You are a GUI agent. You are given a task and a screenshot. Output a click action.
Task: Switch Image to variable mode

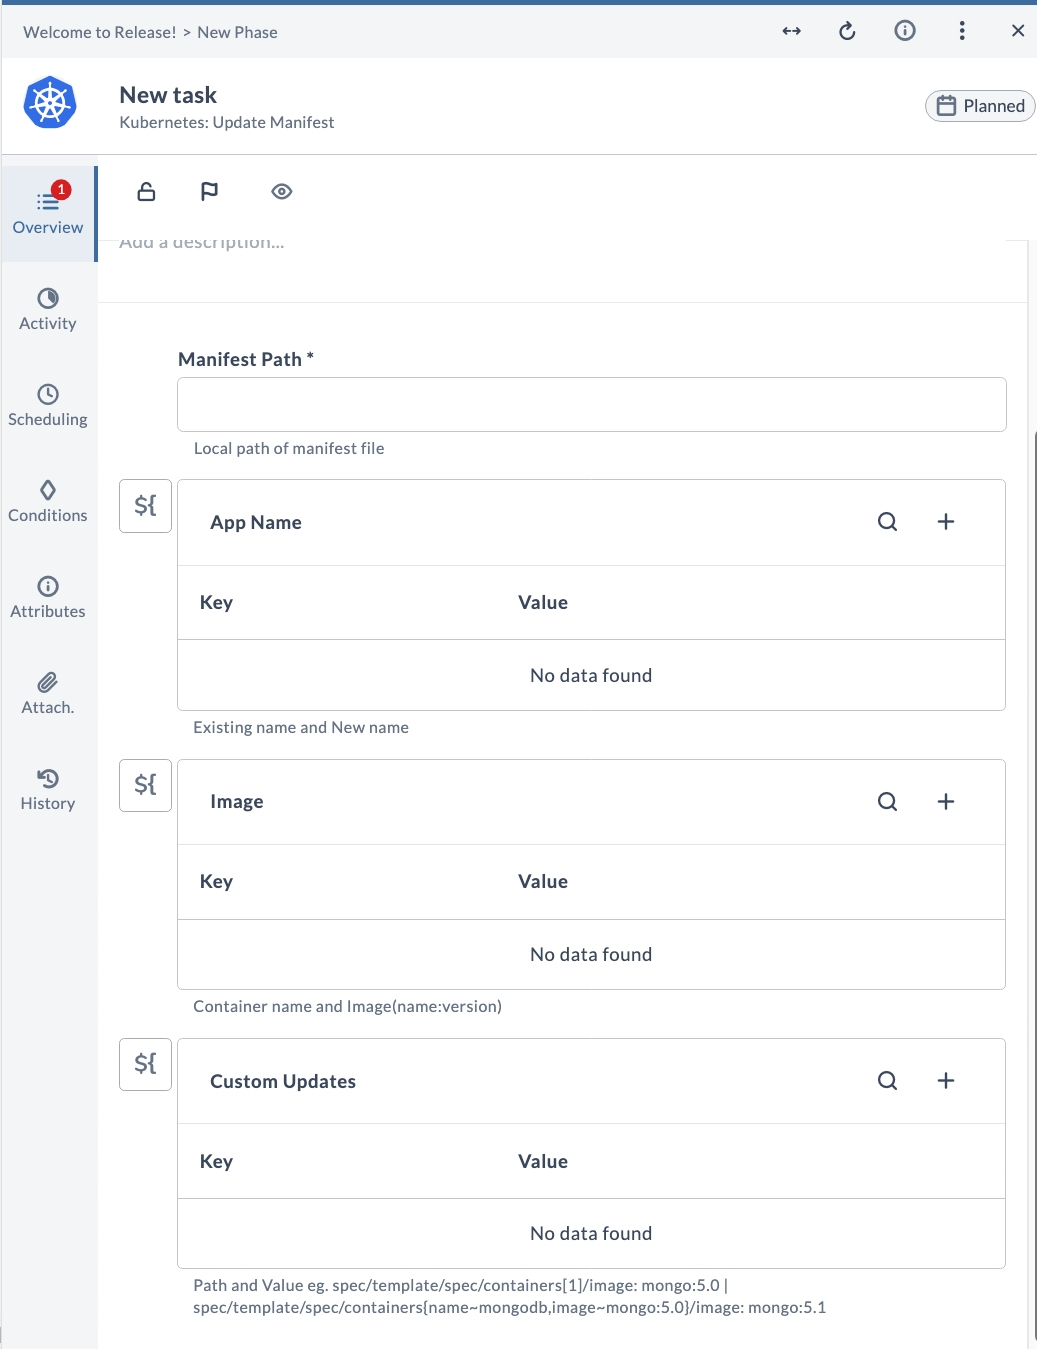(146, 785)
